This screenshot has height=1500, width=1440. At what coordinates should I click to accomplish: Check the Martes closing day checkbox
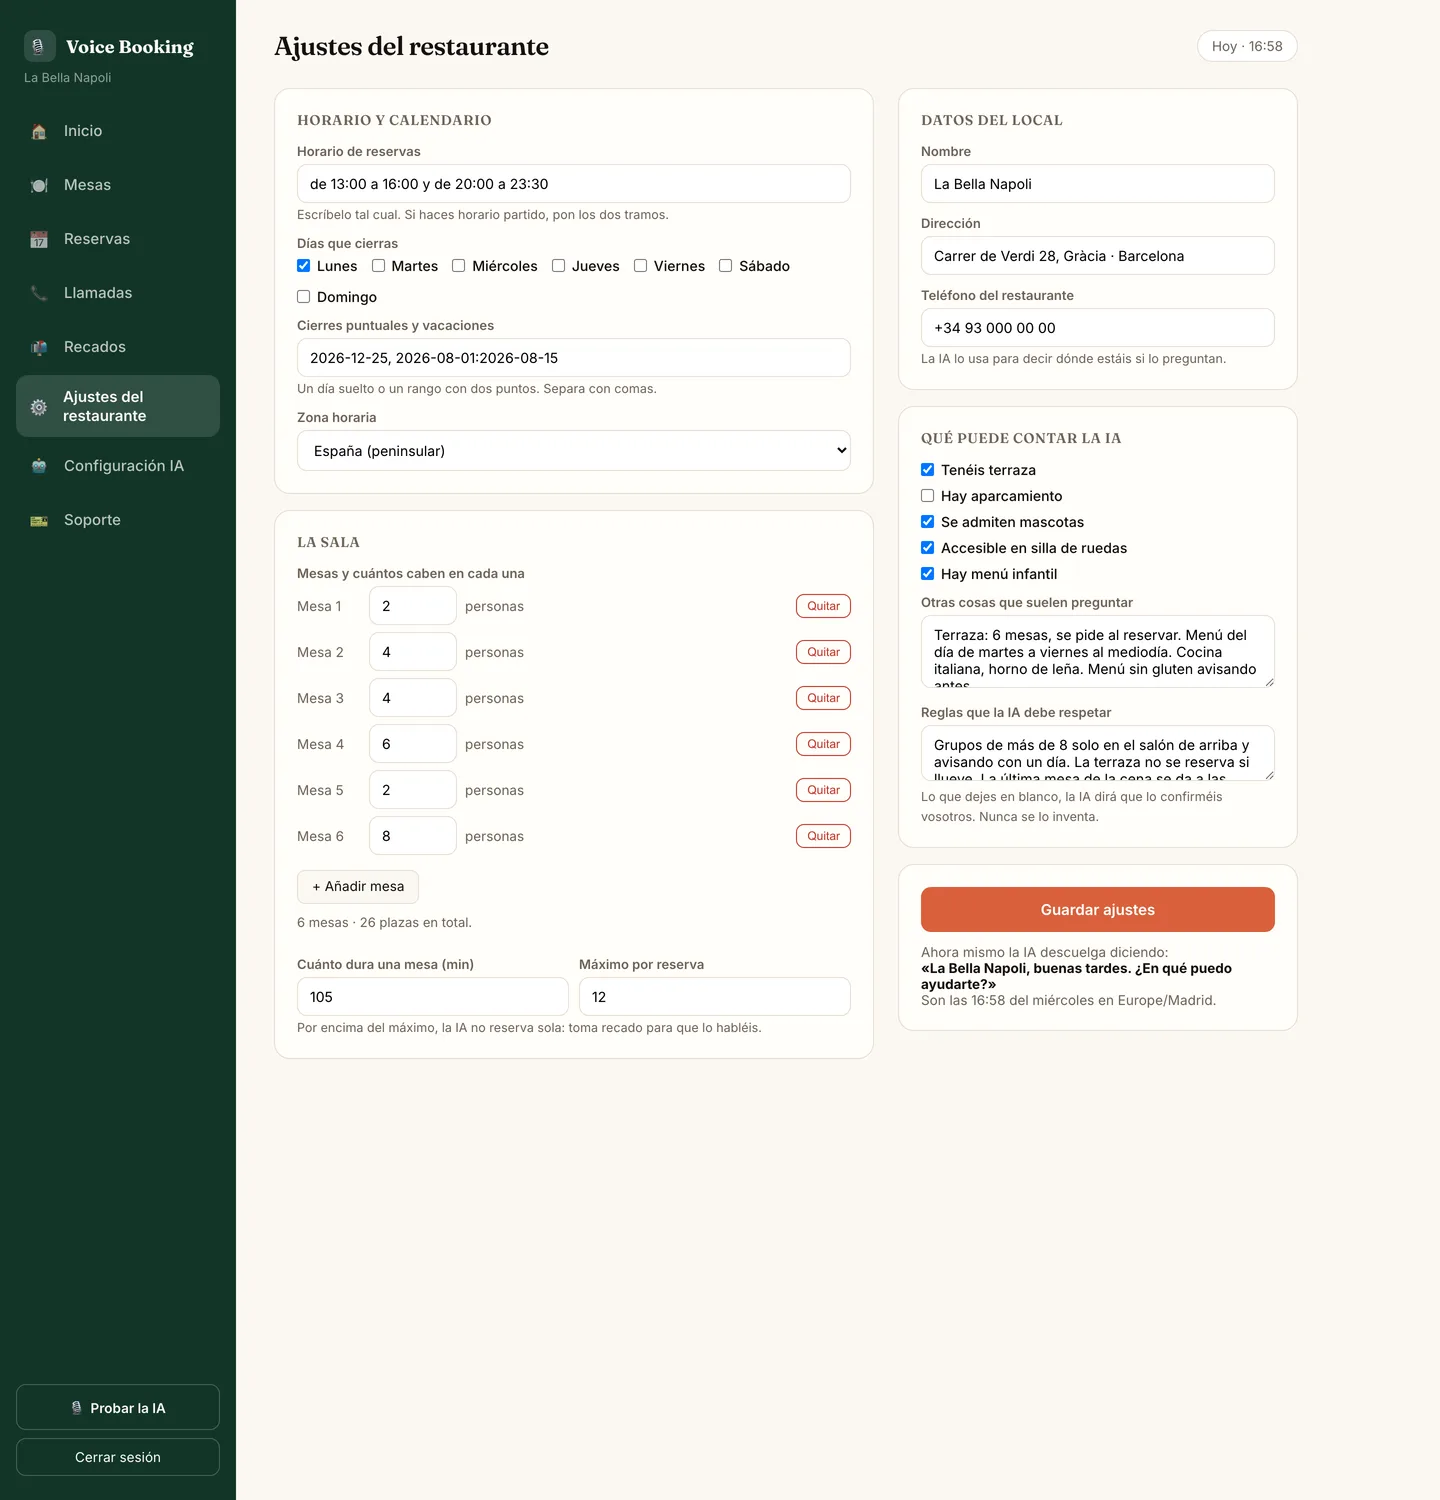379,266
